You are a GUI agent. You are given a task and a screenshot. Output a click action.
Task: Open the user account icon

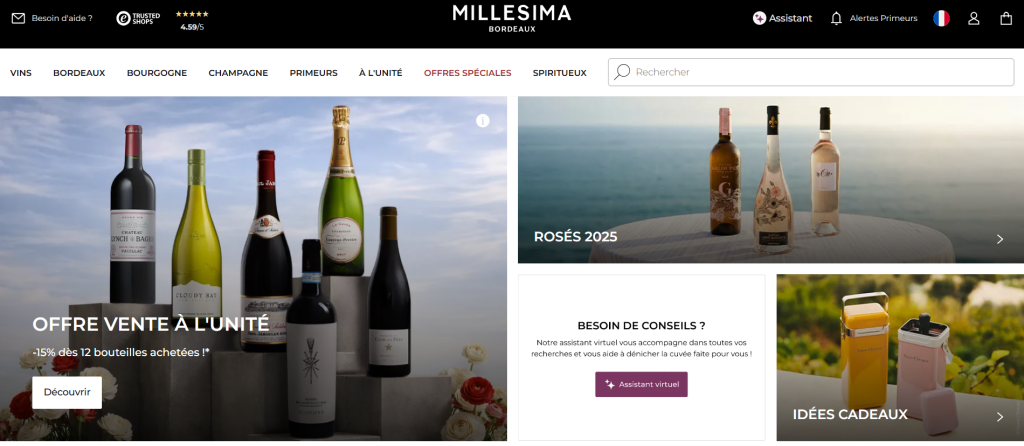[974, 18]
